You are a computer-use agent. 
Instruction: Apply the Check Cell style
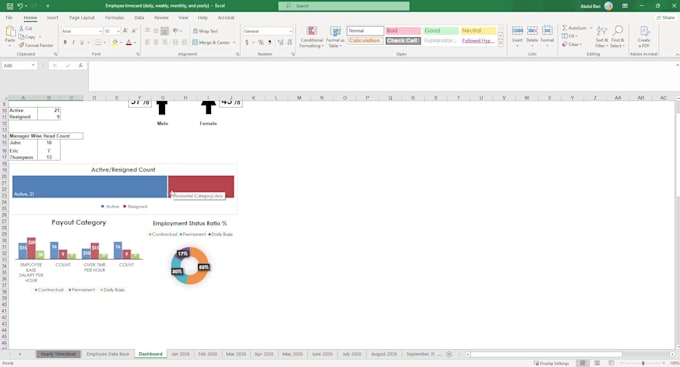403,40
